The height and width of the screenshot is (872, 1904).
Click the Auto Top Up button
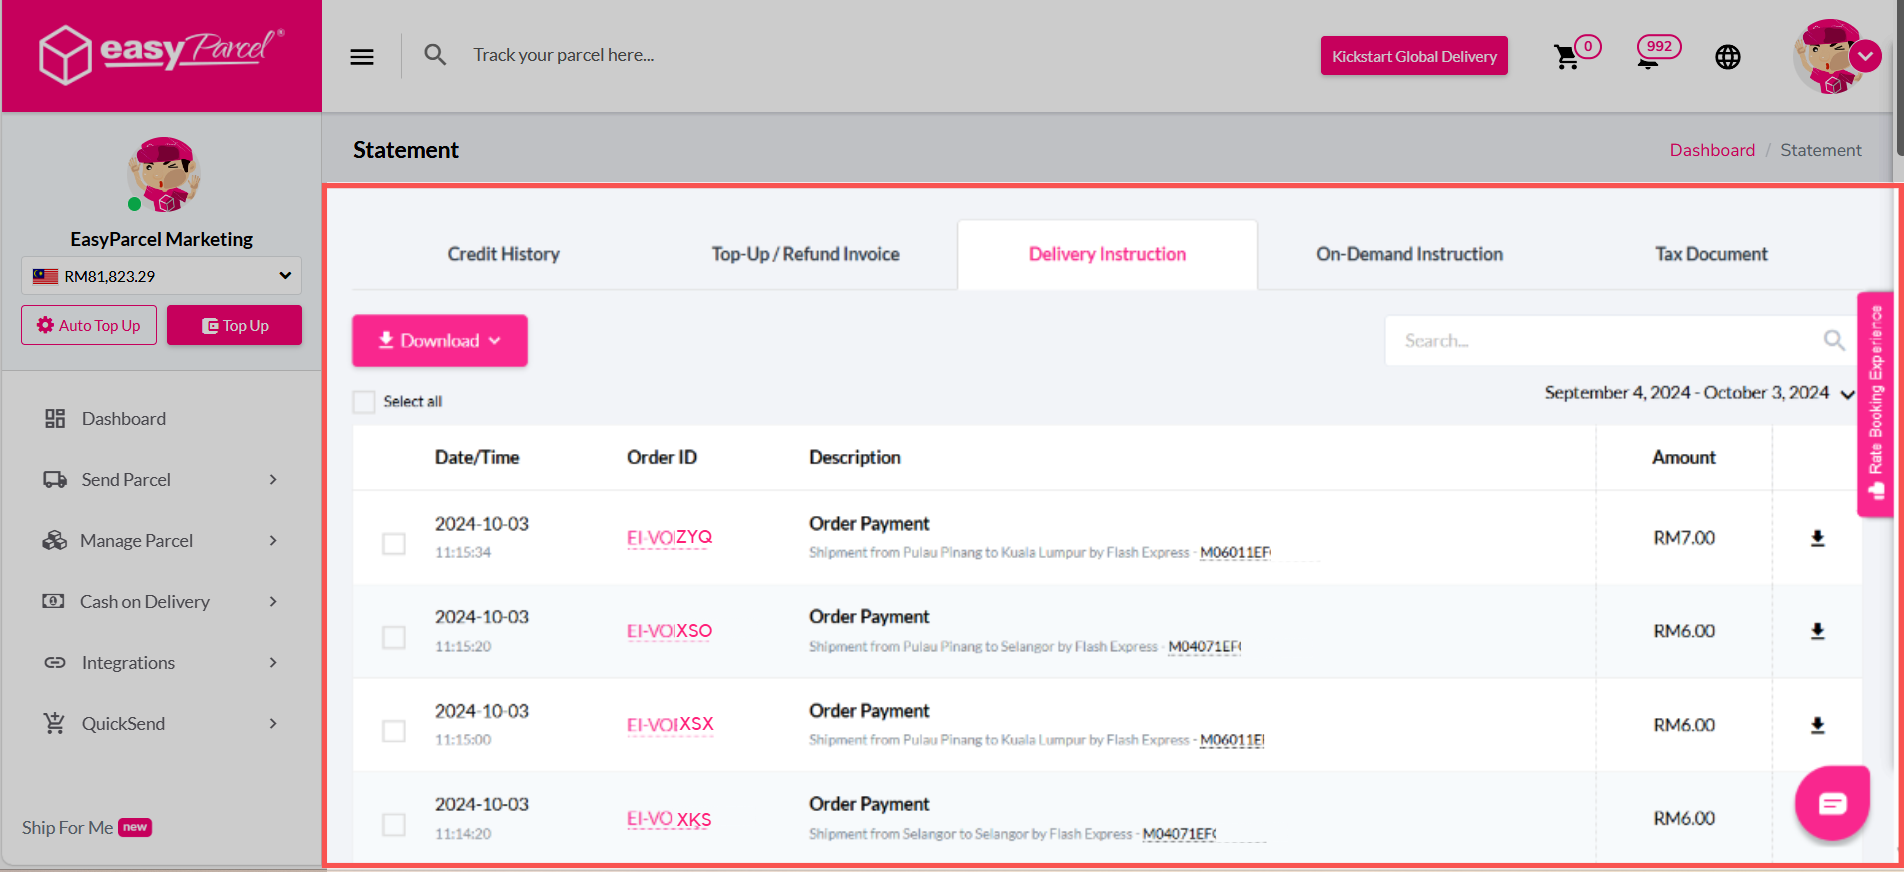89,325
